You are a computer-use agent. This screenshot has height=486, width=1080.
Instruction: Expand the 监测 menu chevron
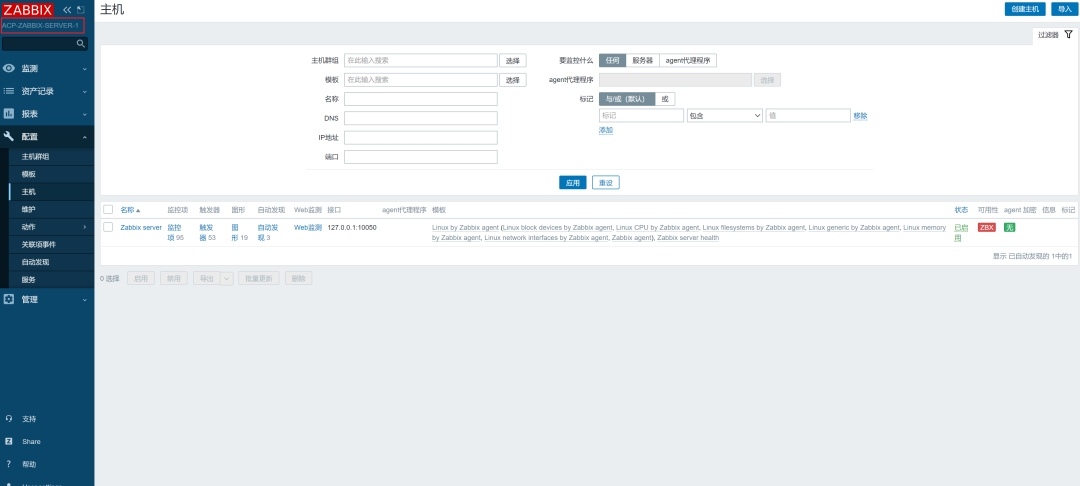tap(85, 69)
